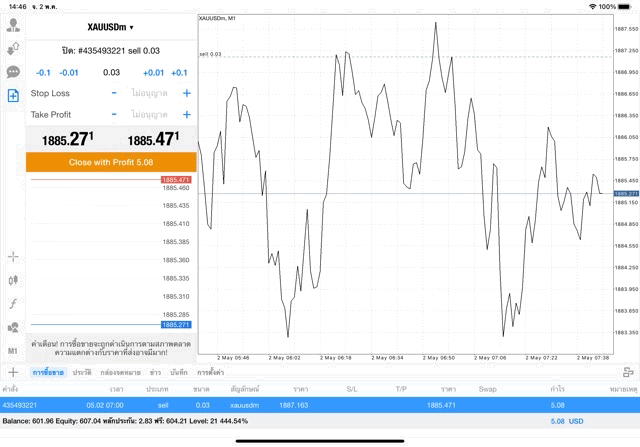Viewport: 640px width, 447px height.
Task: Increase volume by +0.01
Action: click(153, 72)
